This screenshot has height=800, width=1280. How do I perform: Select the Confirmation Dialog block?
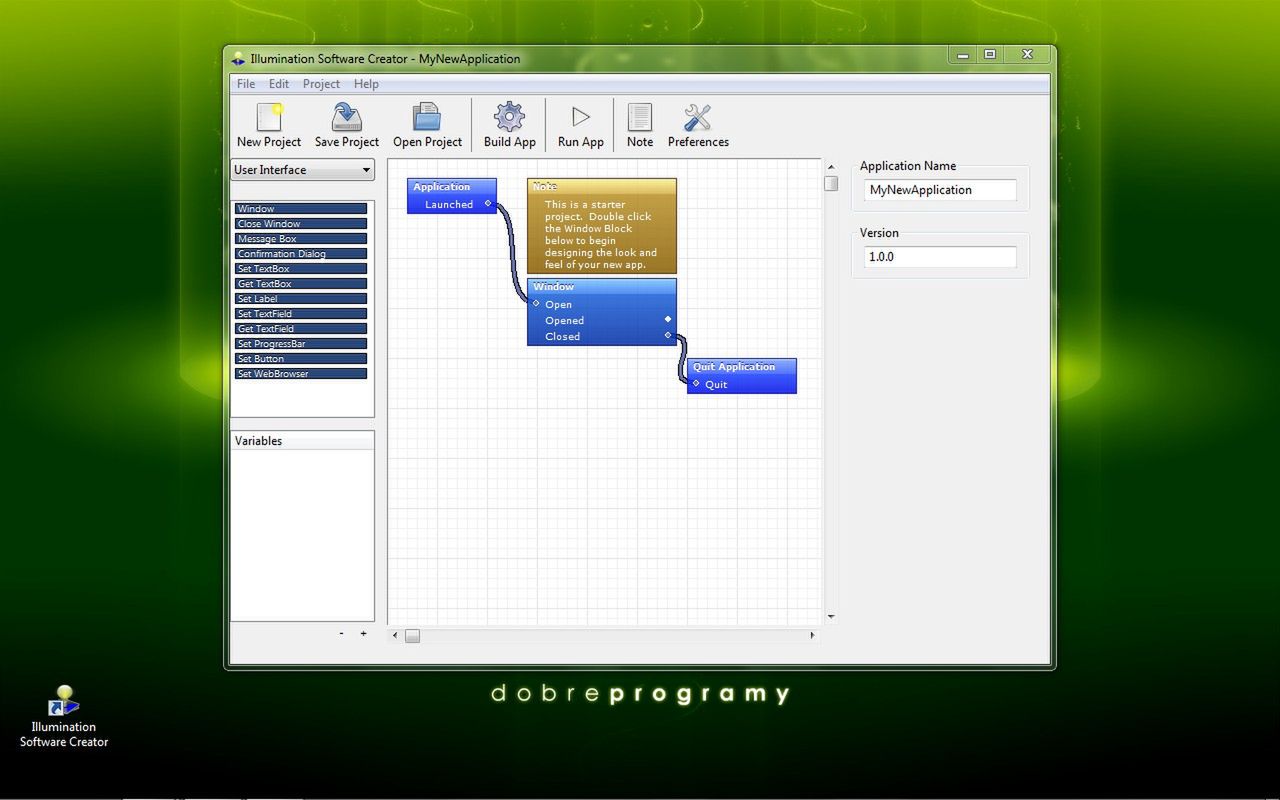[301, 254]
